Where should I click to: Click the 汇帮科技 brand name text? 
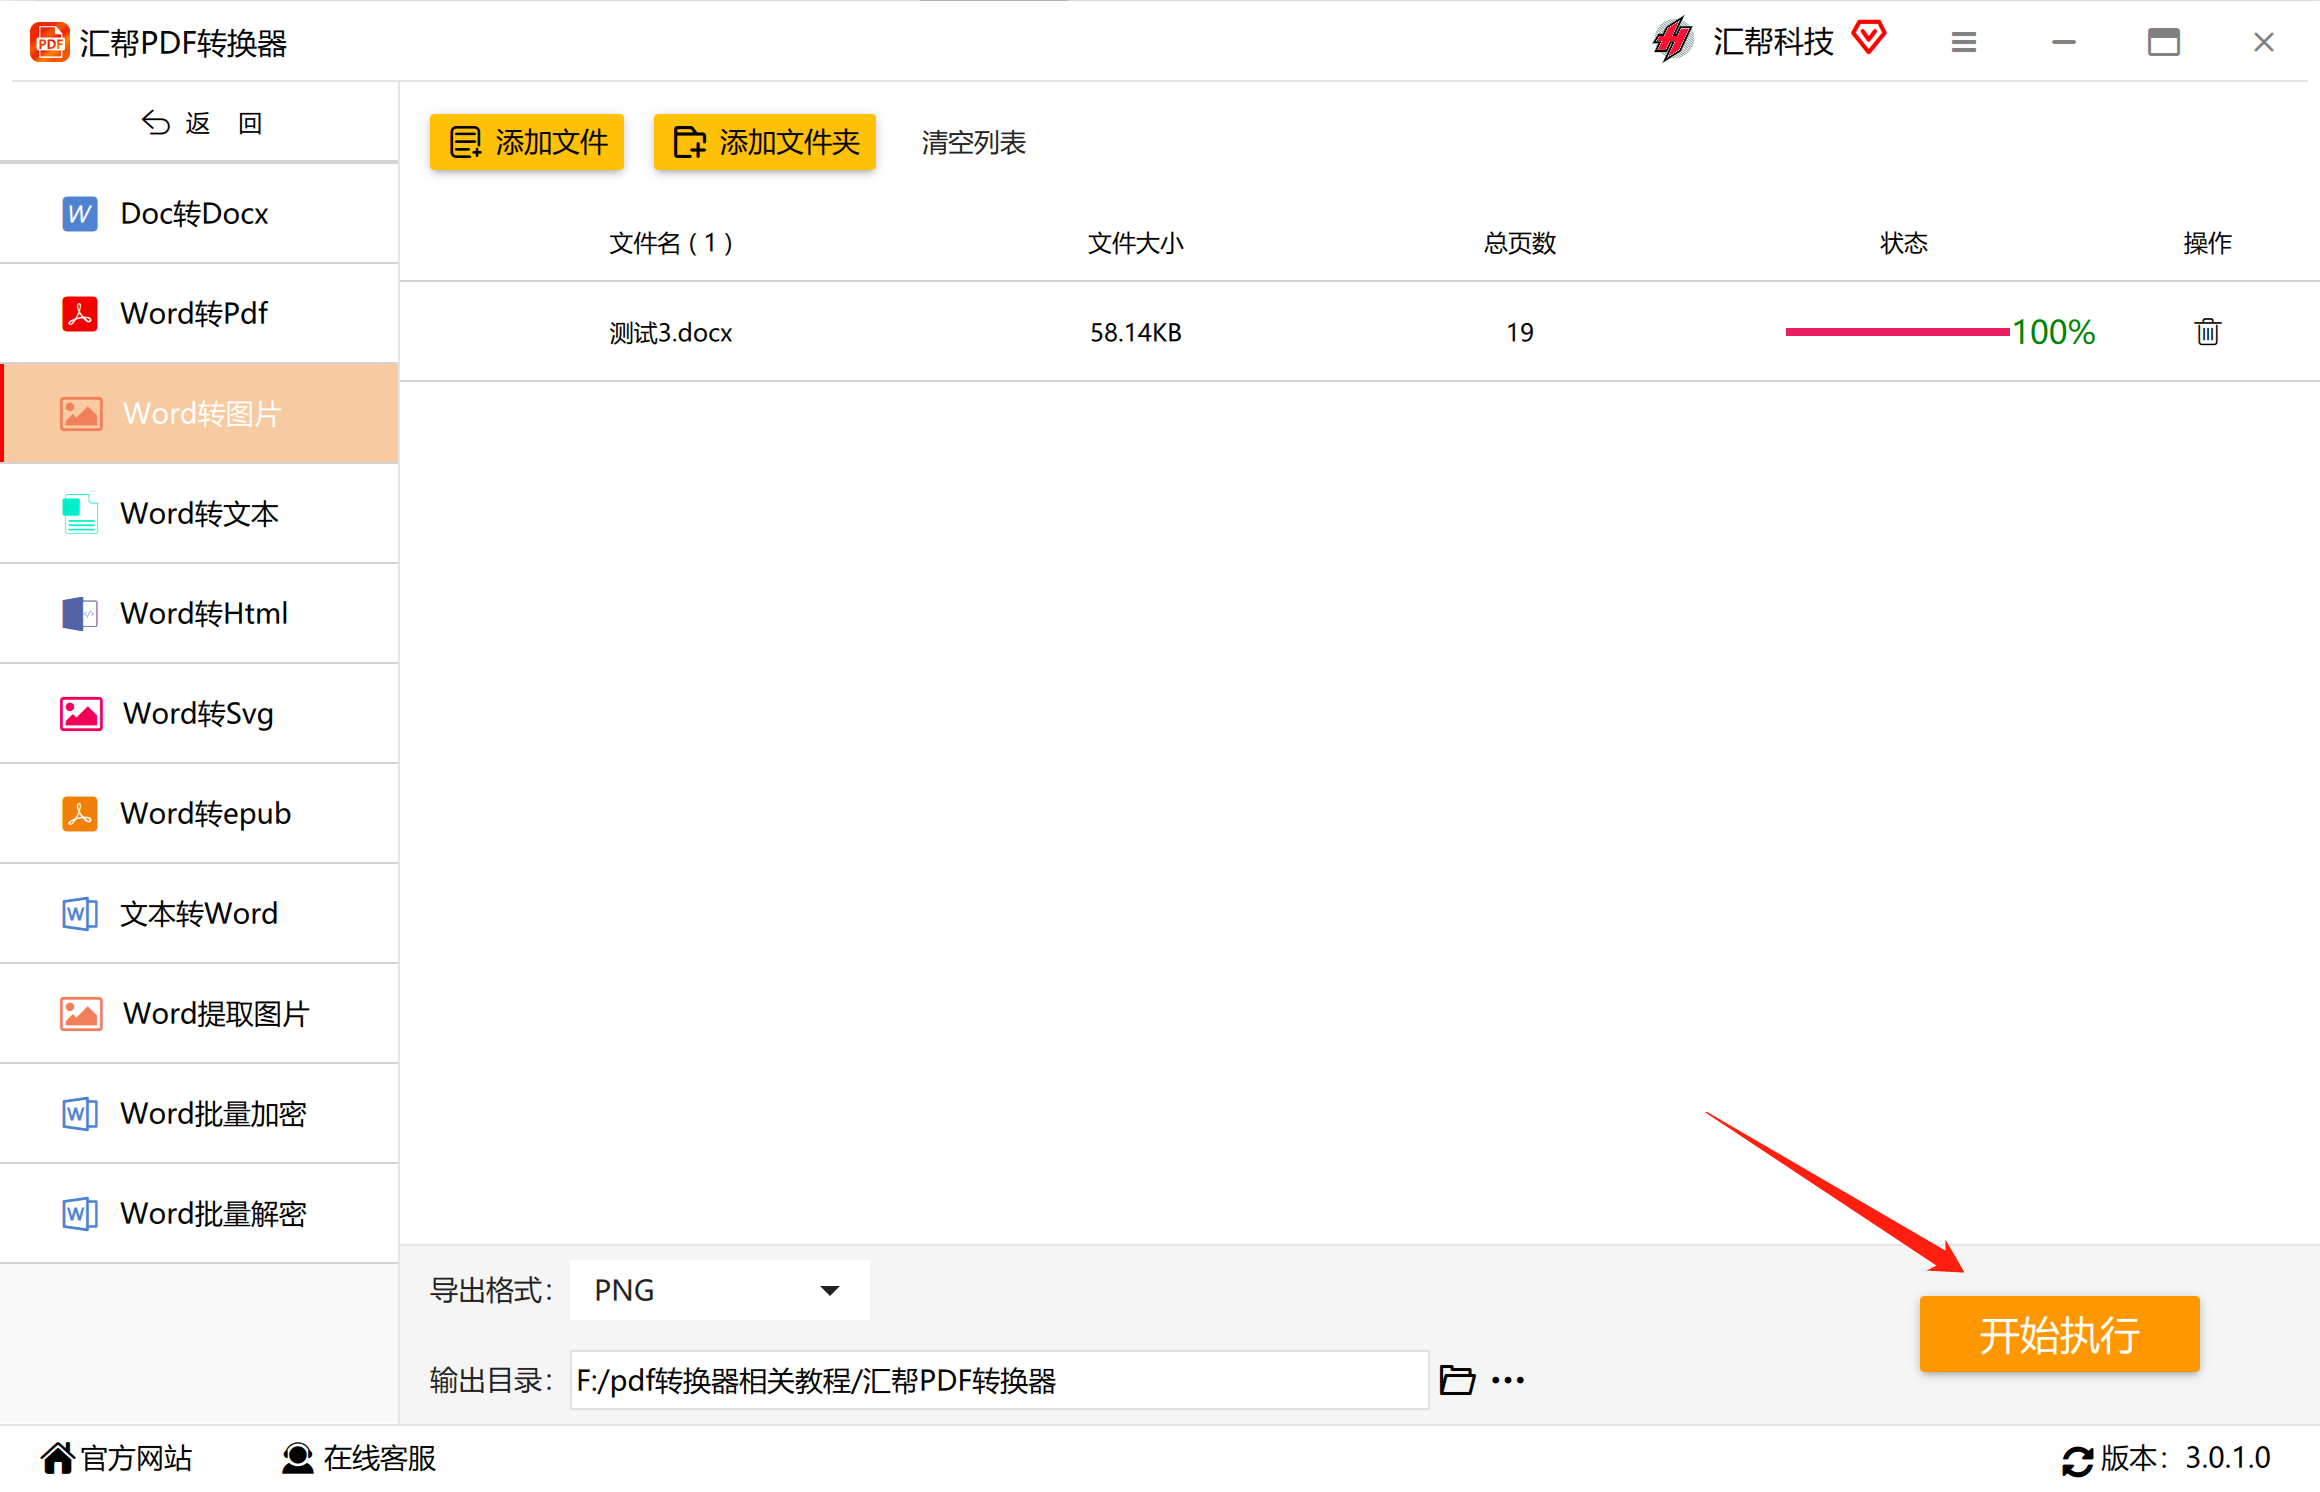[1773, 41]
